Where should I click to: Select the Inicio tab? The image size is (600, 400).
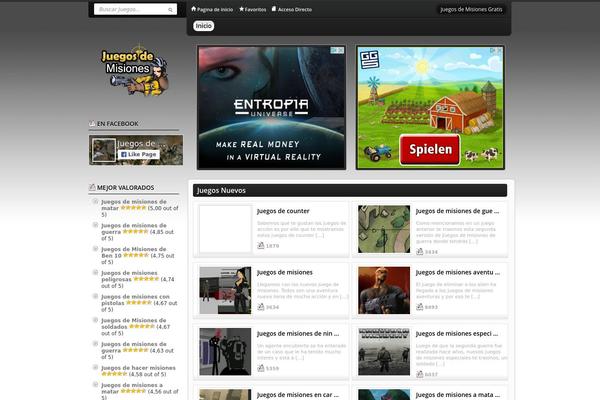pyautogui.click(x=204, y=26)
